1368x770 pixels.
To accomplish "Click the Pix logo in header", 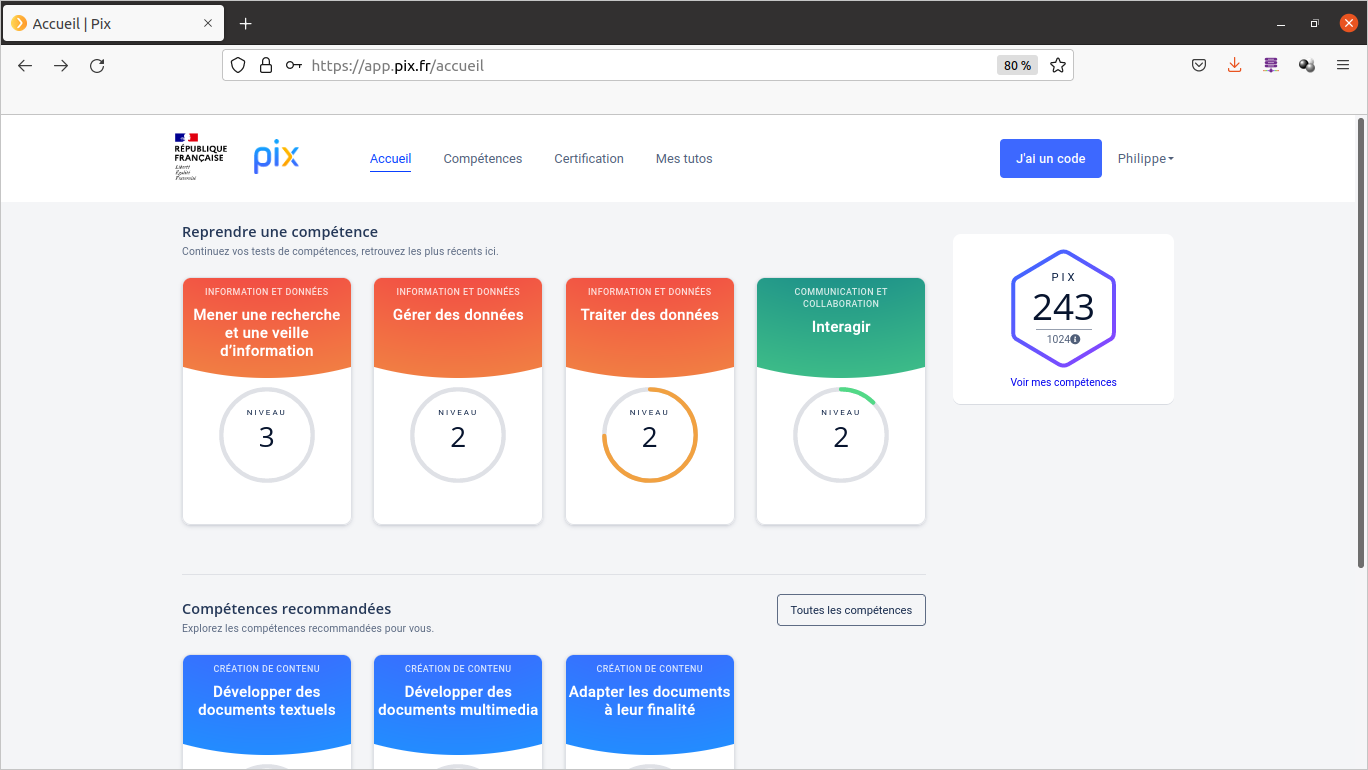I will click(276, 158).
